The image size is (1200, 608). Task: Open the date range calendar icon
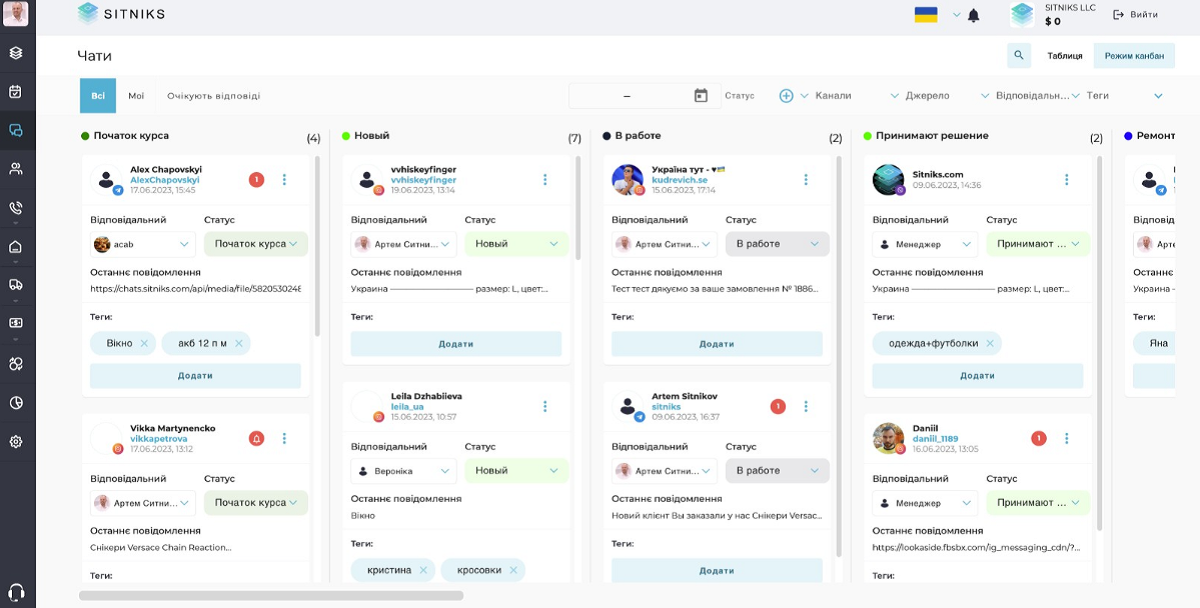pyautogui.click(x=701, y=96)
